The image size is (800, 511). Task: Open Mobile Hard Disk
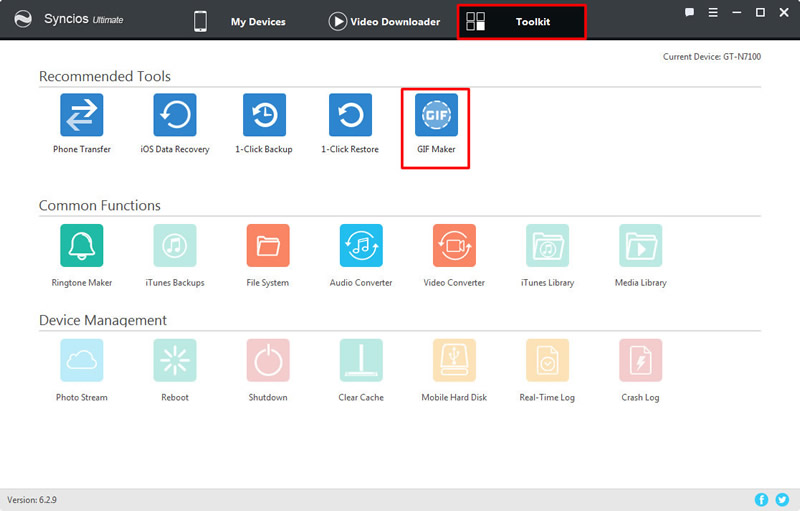point(454,360)
